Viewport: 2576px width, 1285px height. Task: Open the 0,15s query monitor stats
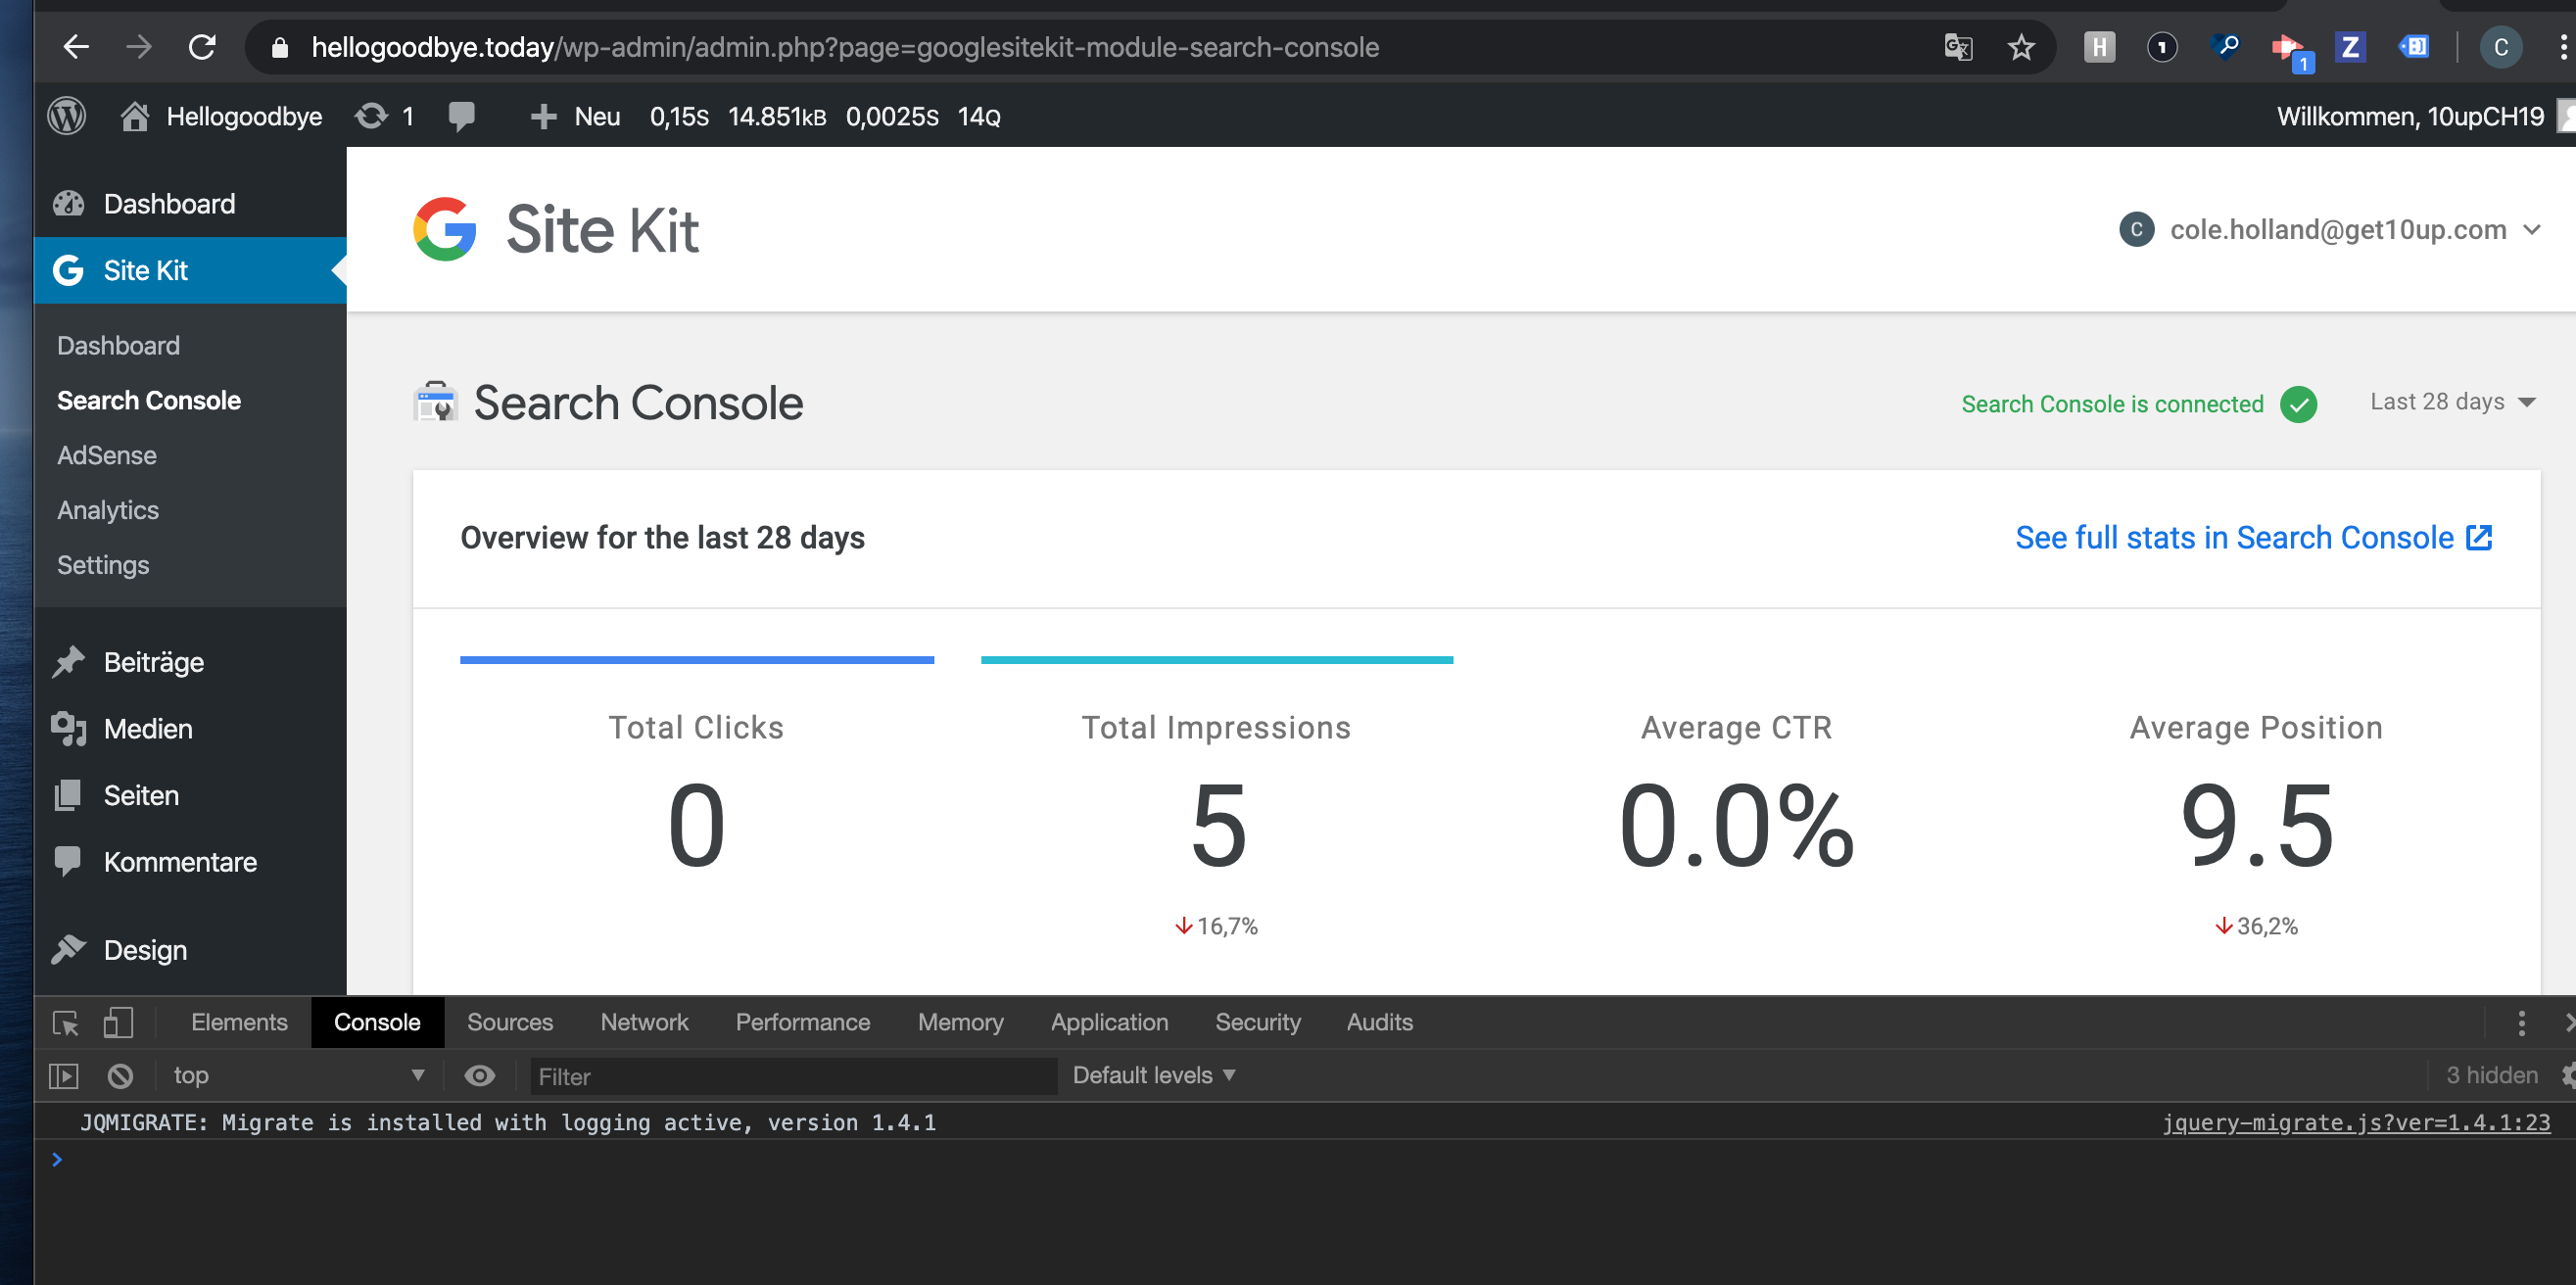[x=825, y=116]
